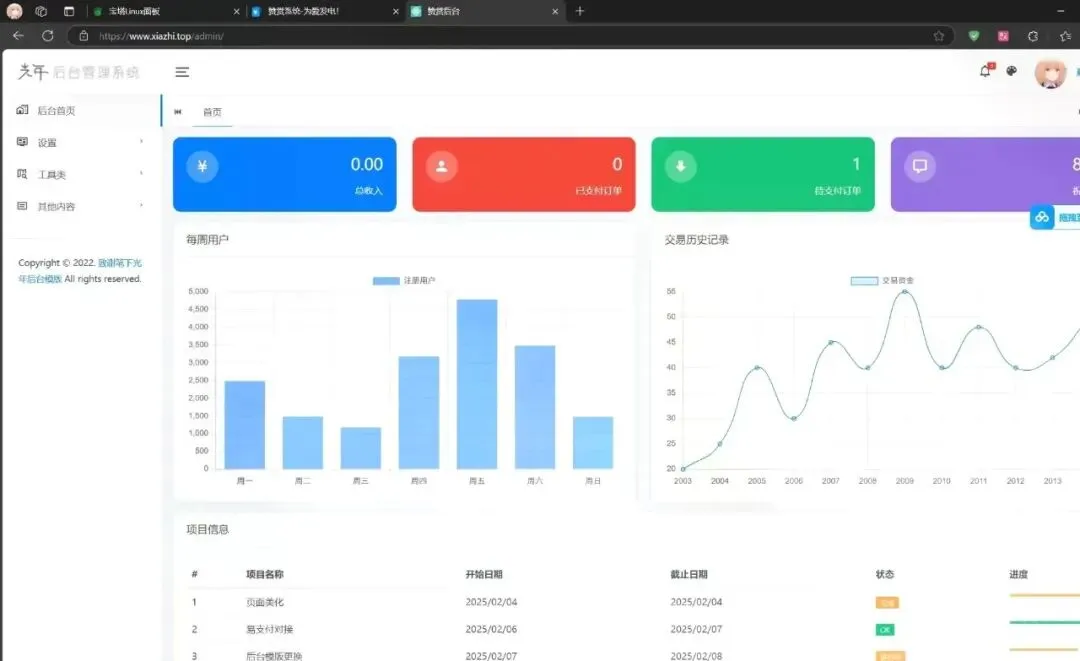This screenshot has width=1080, height=661.
Task: Open the browser workspaces cube icon
Action: [41, 11]
